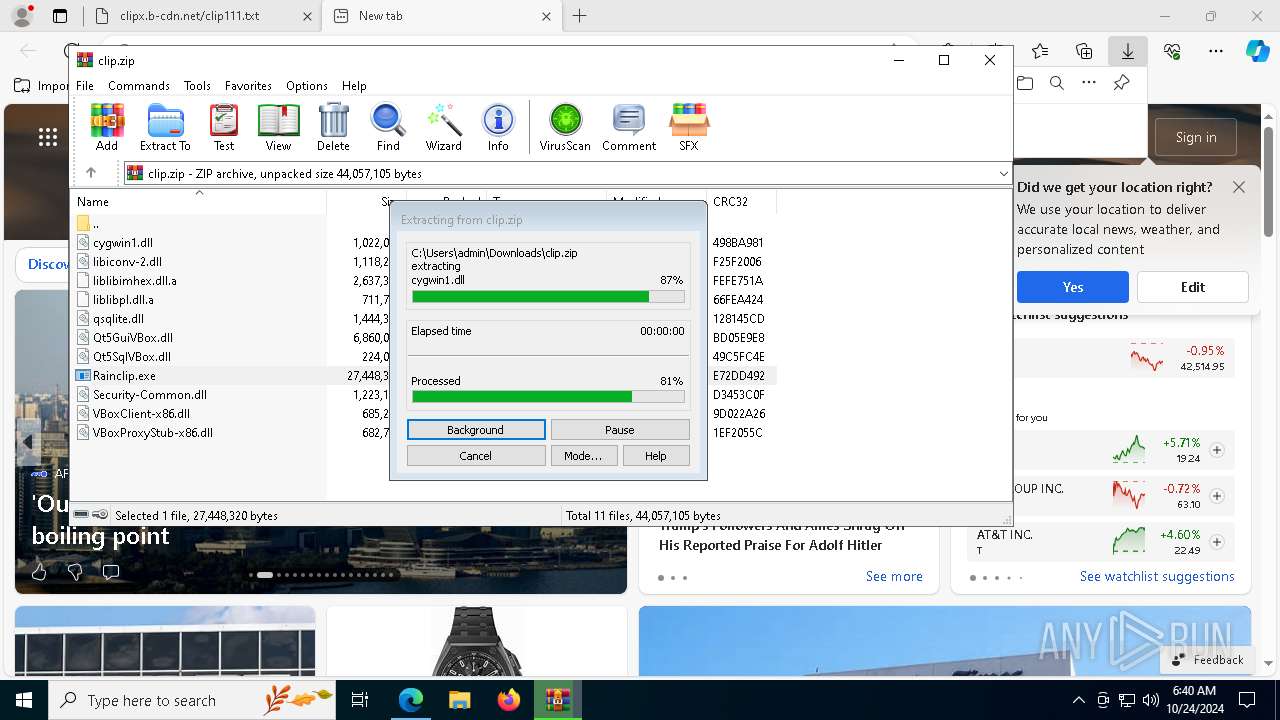Click See more under the Hitler headline
Screen dimensions: 1280x720
pyautogui.click(x=894, y=576)
